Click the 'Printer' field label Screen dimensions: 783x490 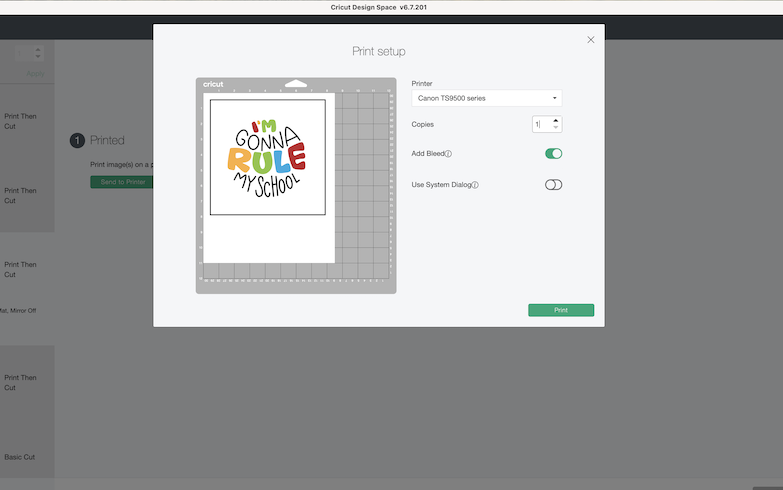coord(422,83)
